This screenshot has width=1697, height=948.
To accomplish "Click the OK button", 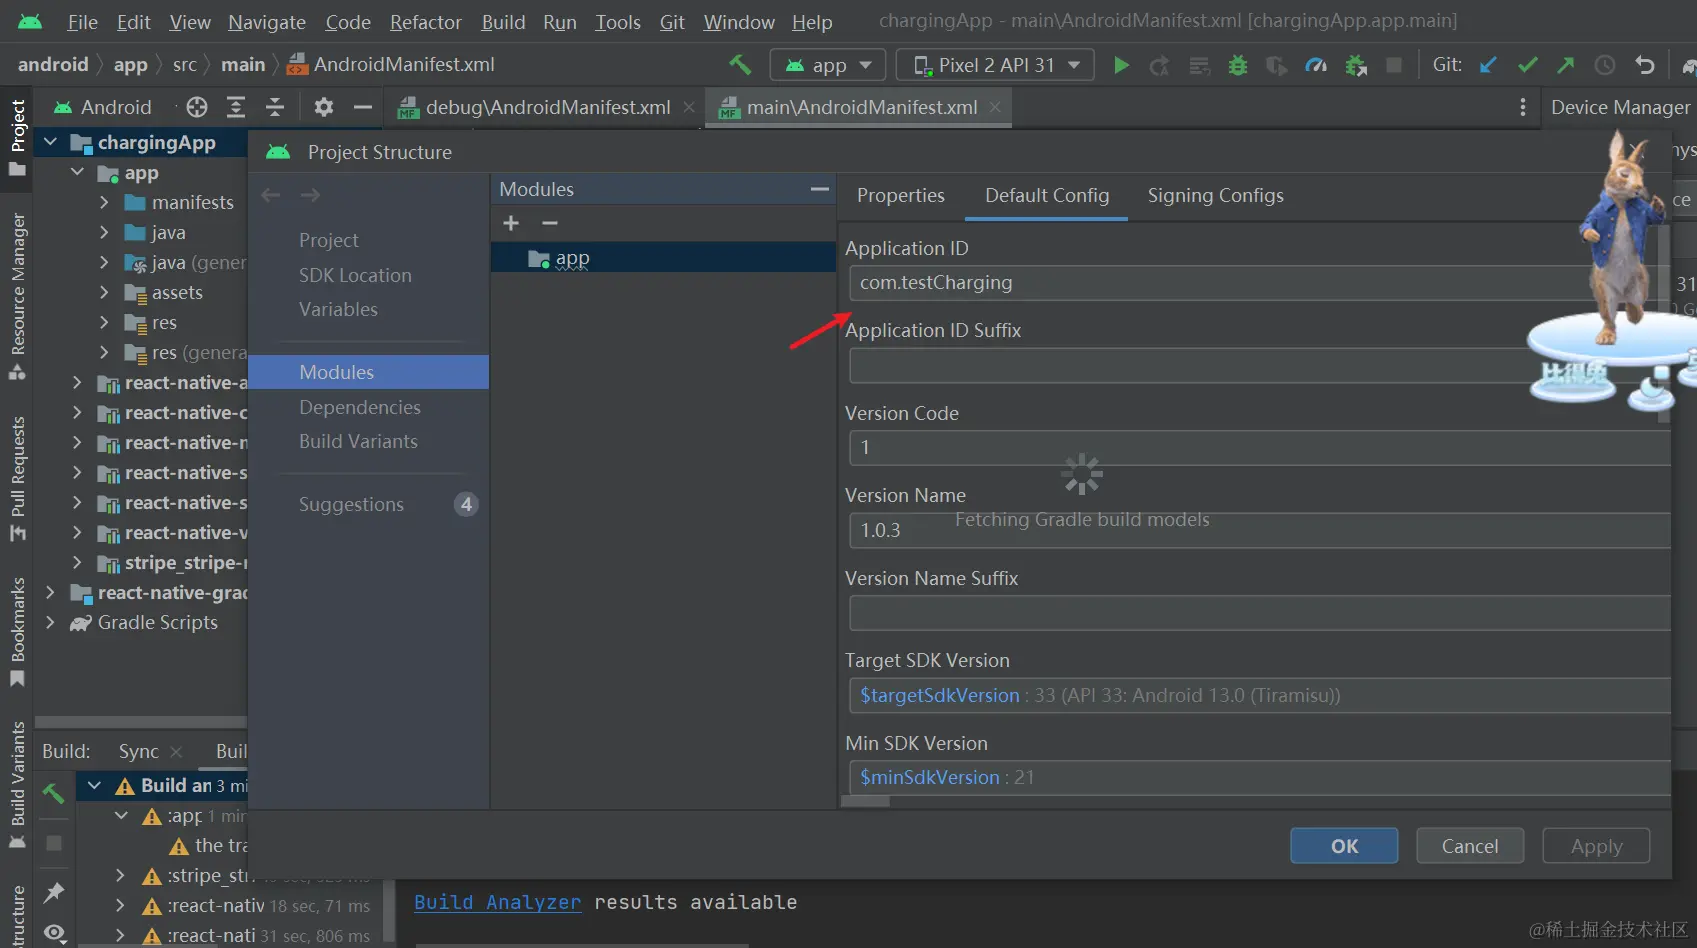I will click(x=1344, y=846).
